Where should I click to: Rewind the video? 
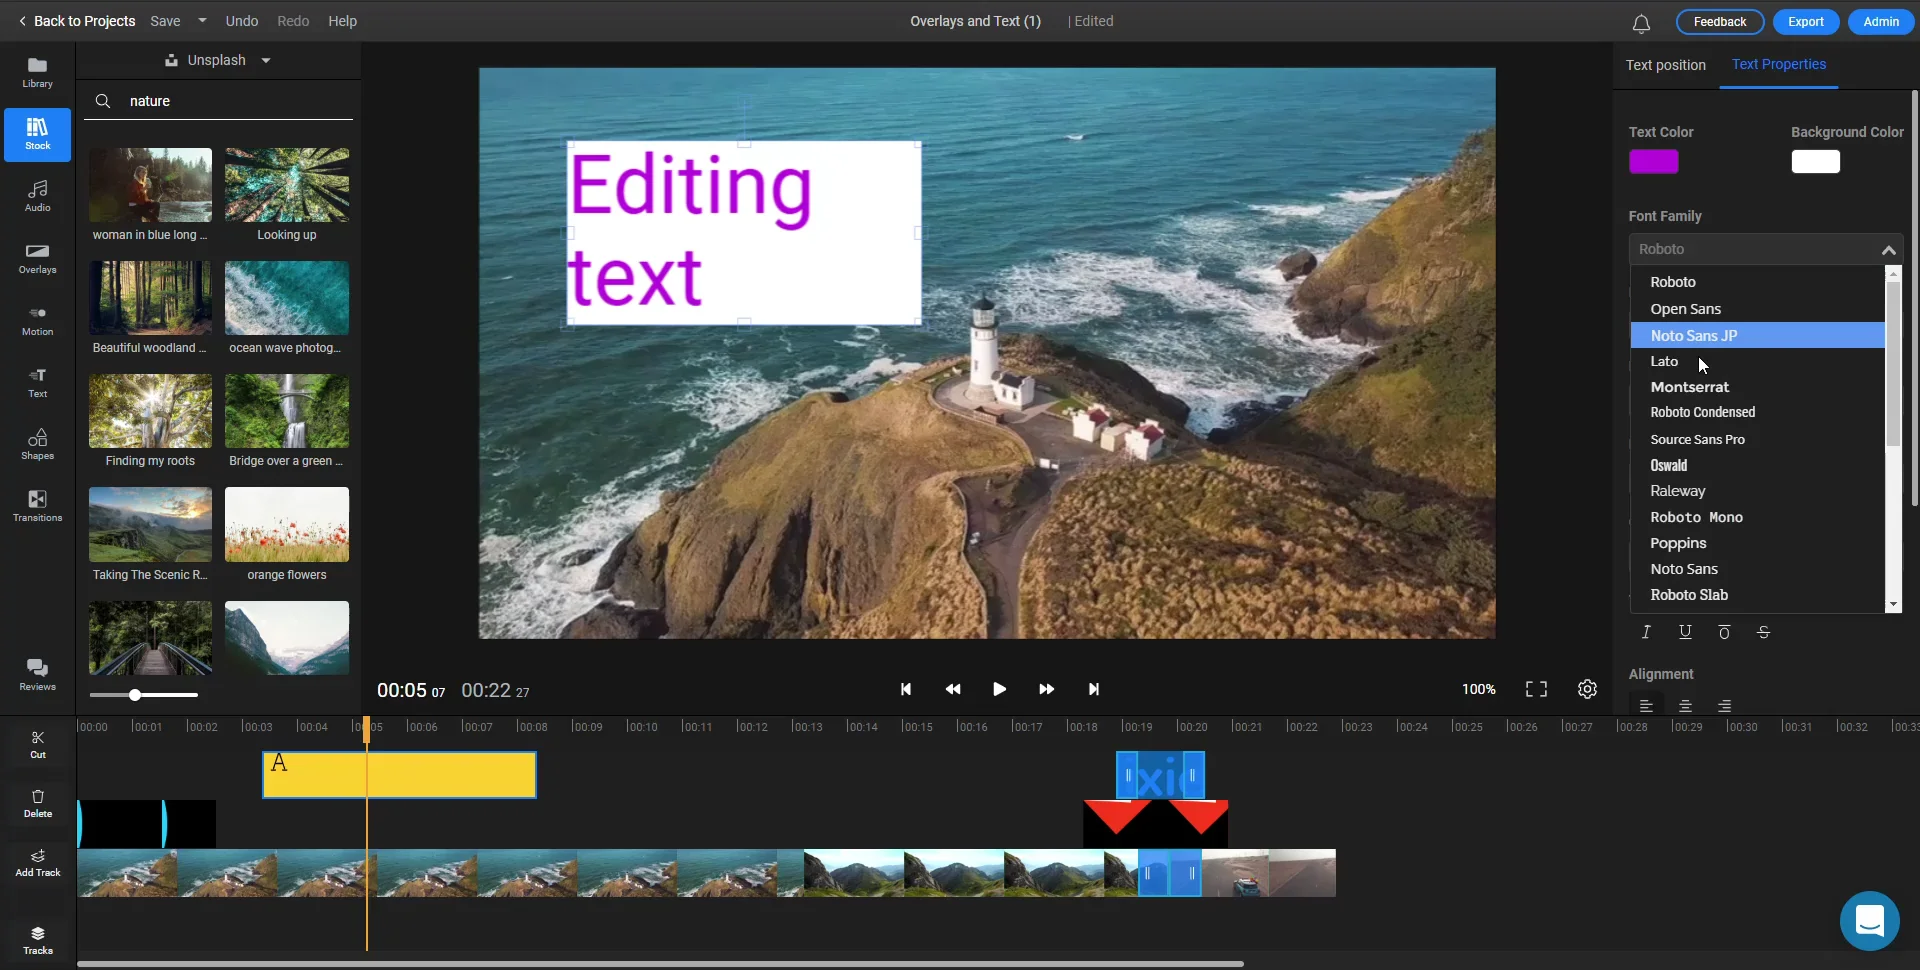(x=953, y=689)
